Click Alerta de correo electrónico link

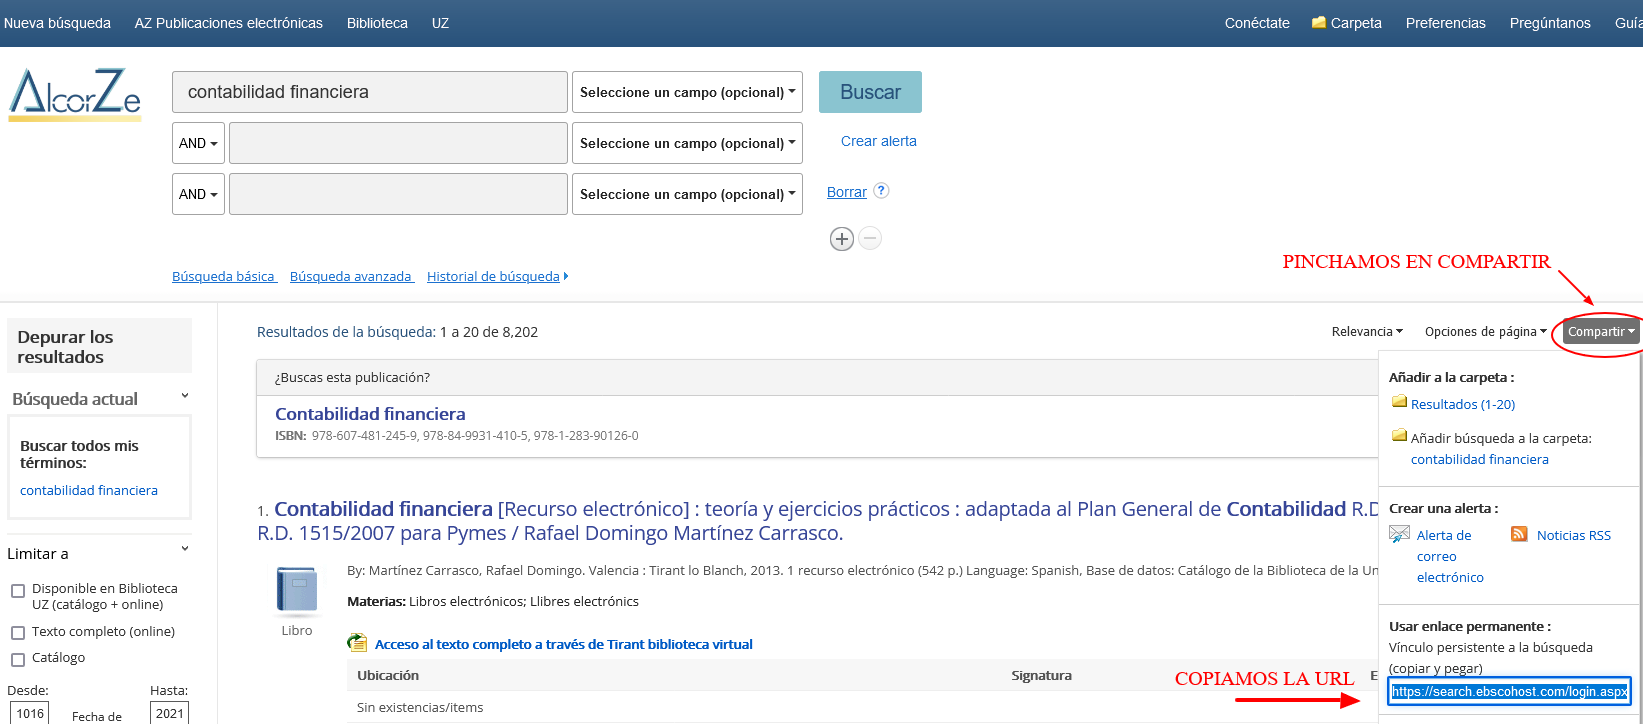(x=1450, y=556)
